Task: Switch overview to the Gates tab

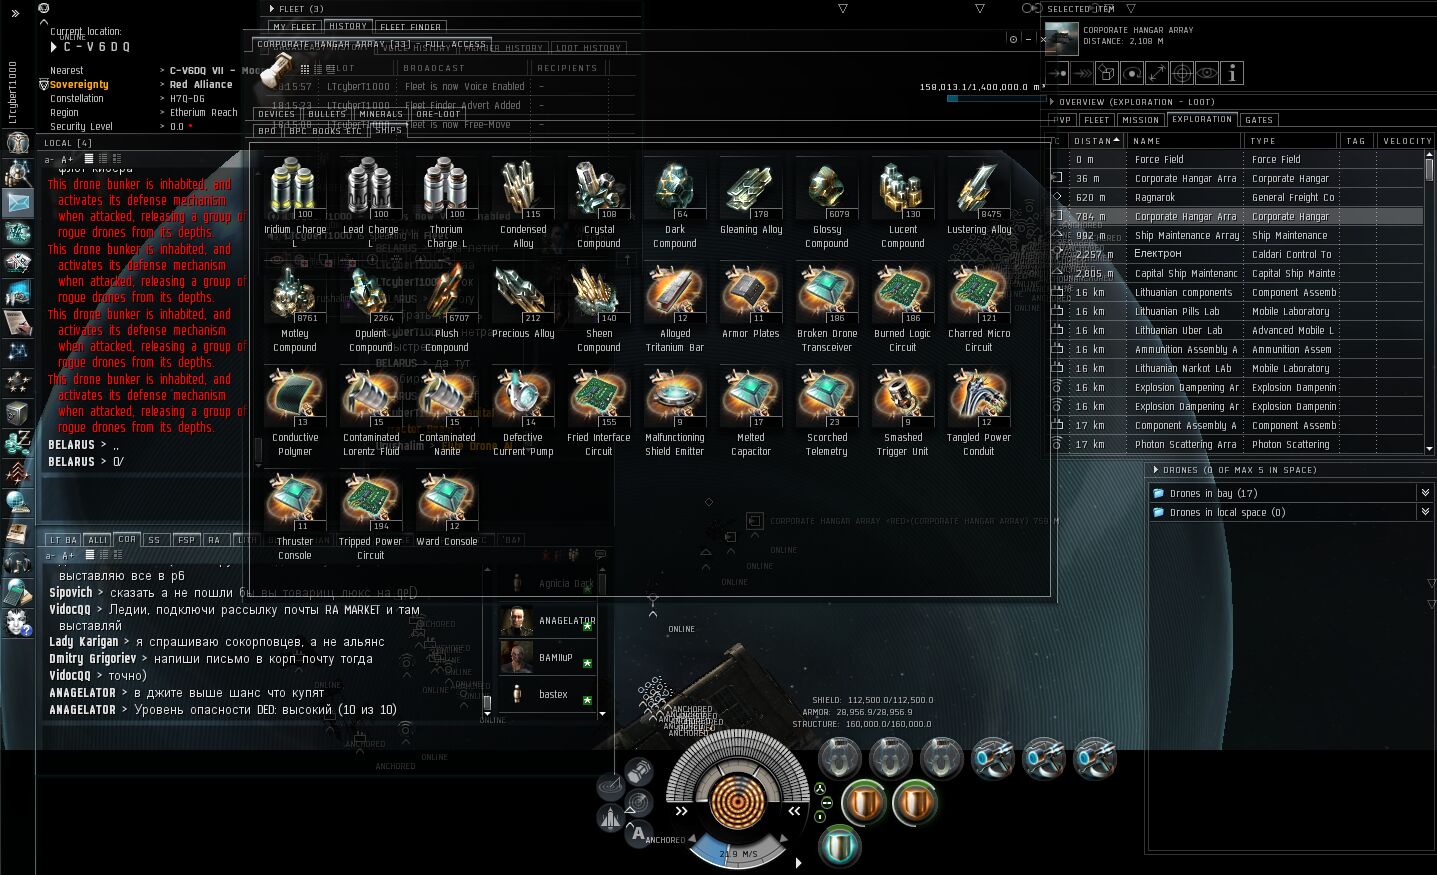Action: pos(1259,120)
